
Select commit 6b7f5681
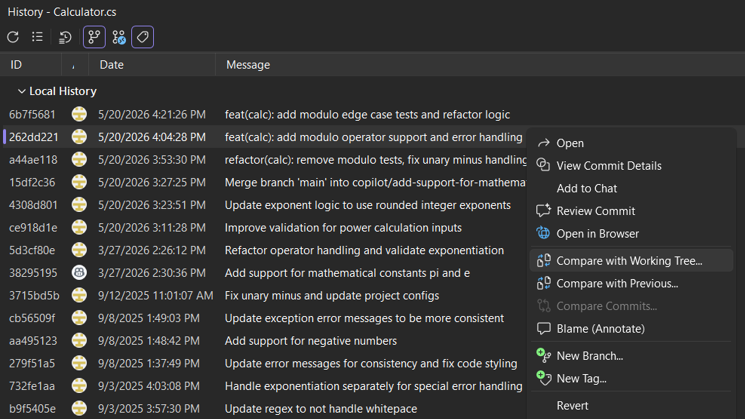tap(32, 114)
